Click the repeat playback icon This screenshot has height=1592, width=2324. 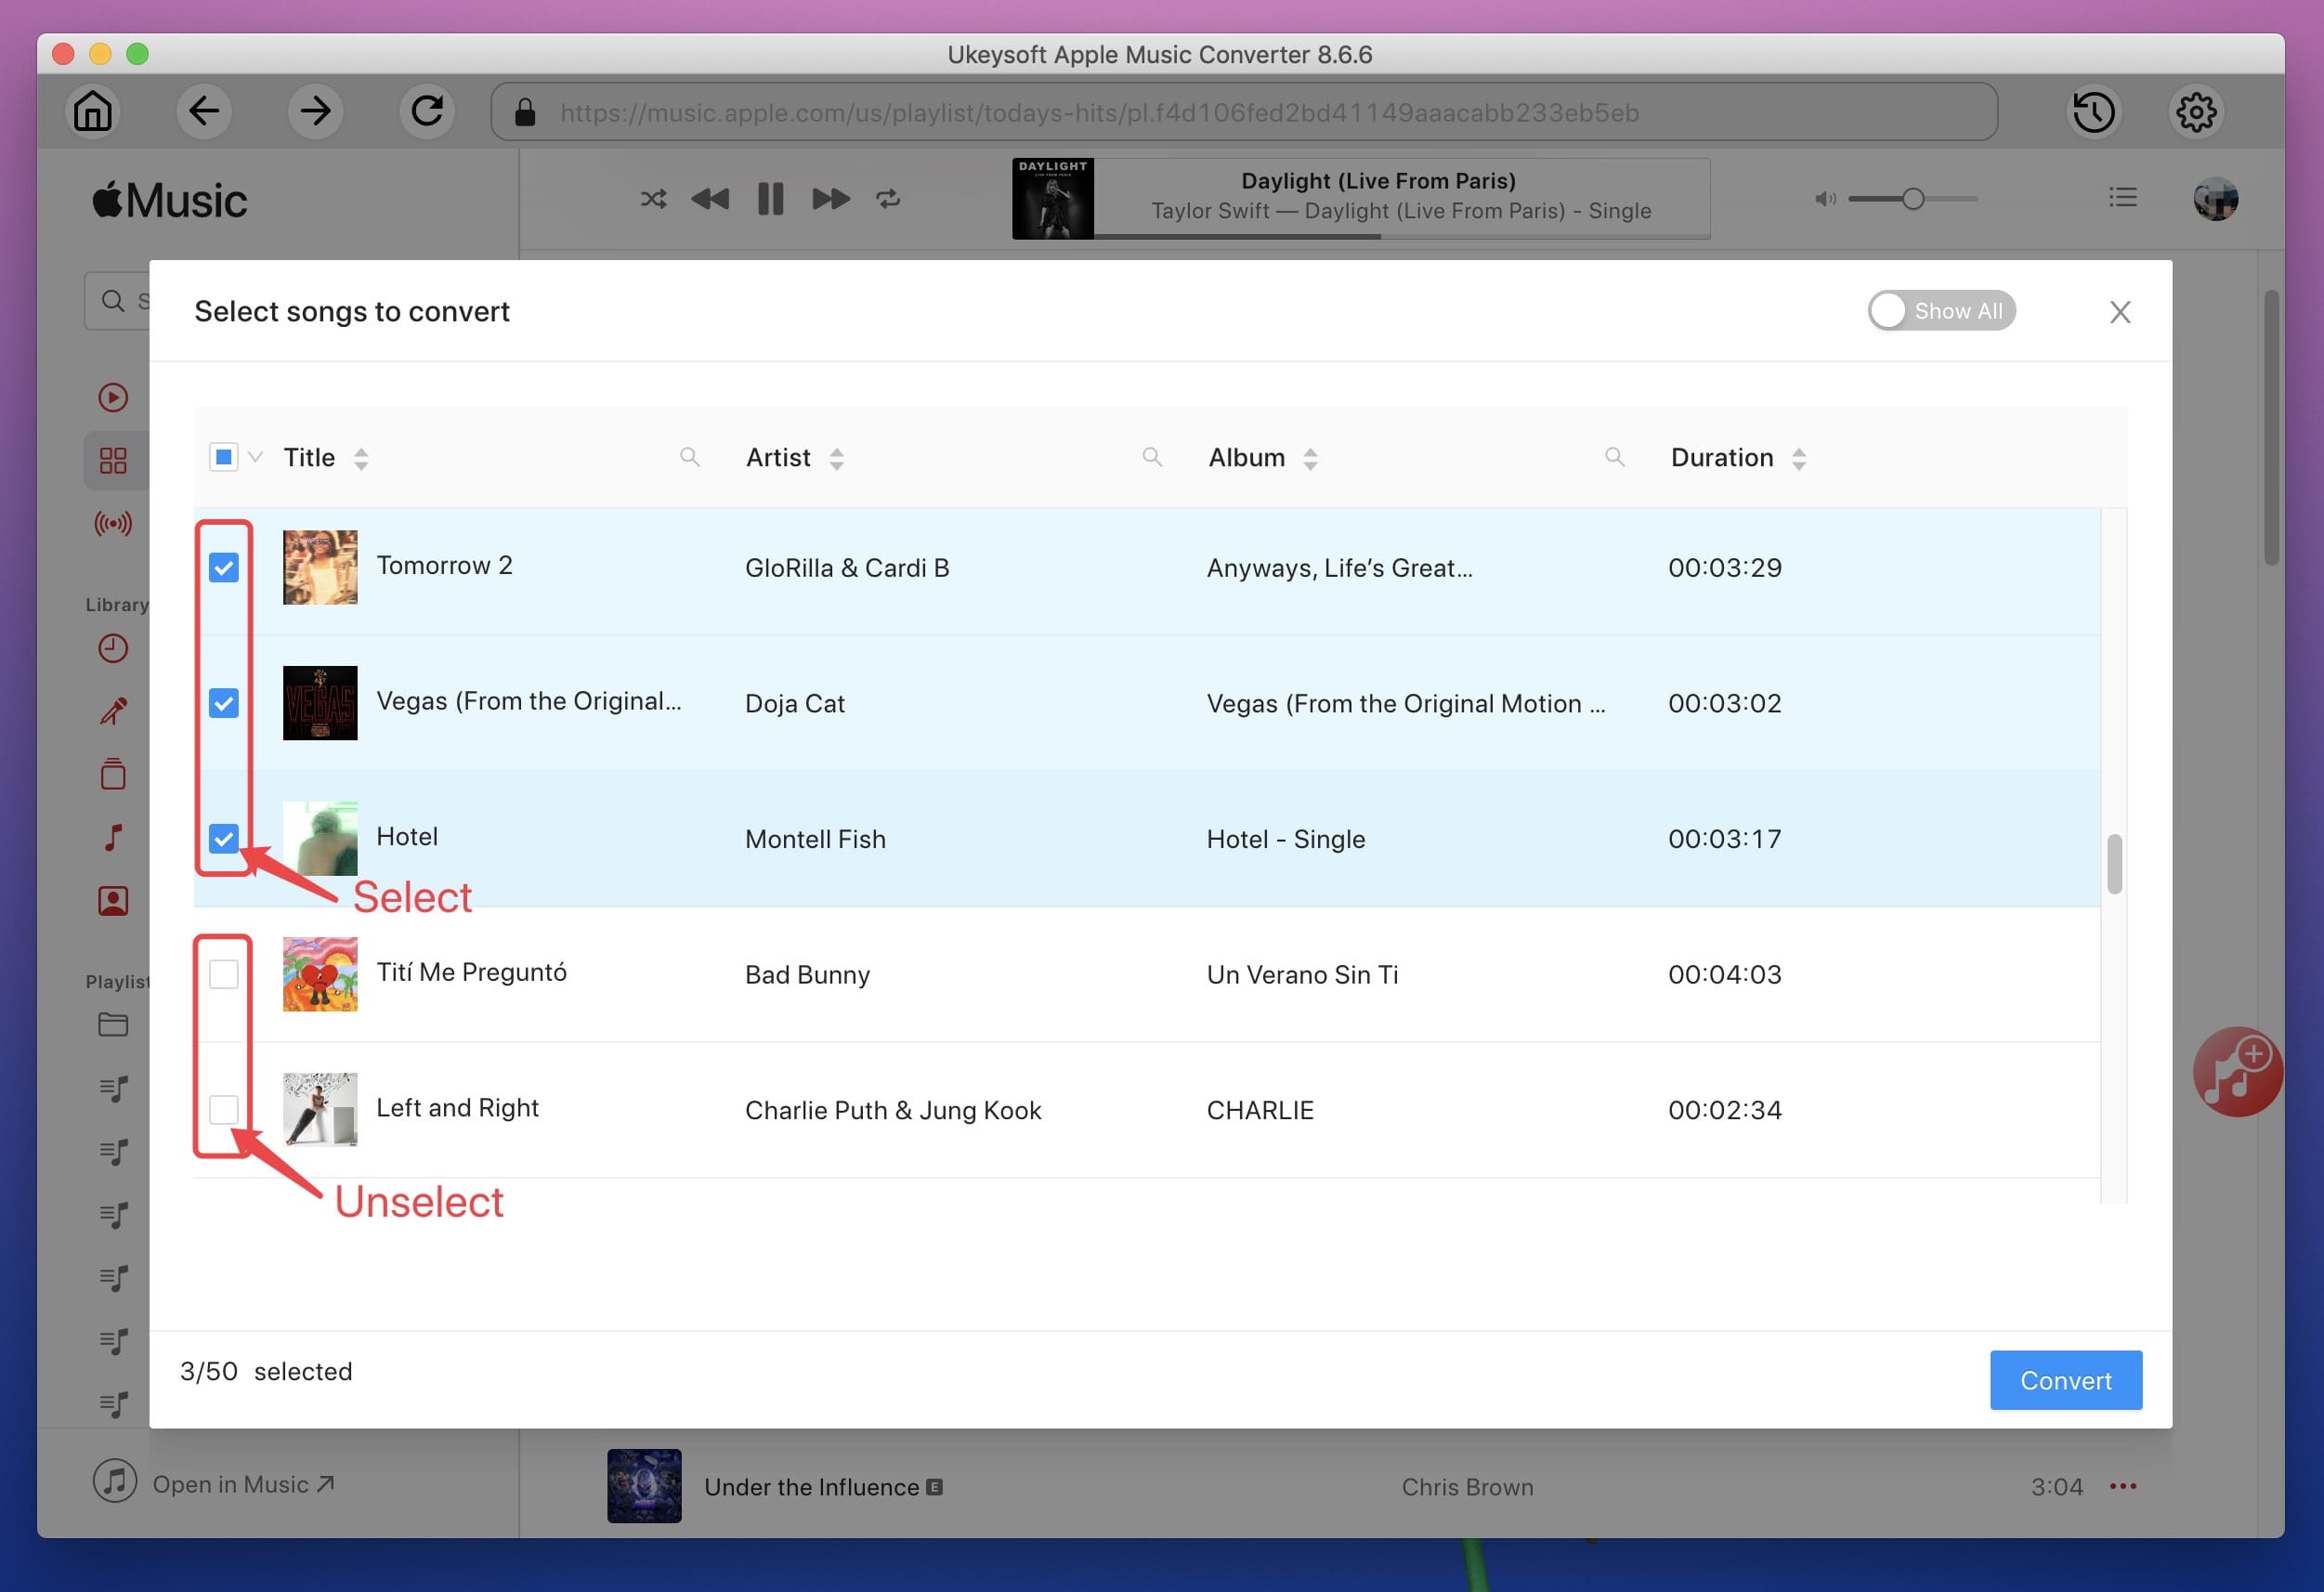(888, 196)
